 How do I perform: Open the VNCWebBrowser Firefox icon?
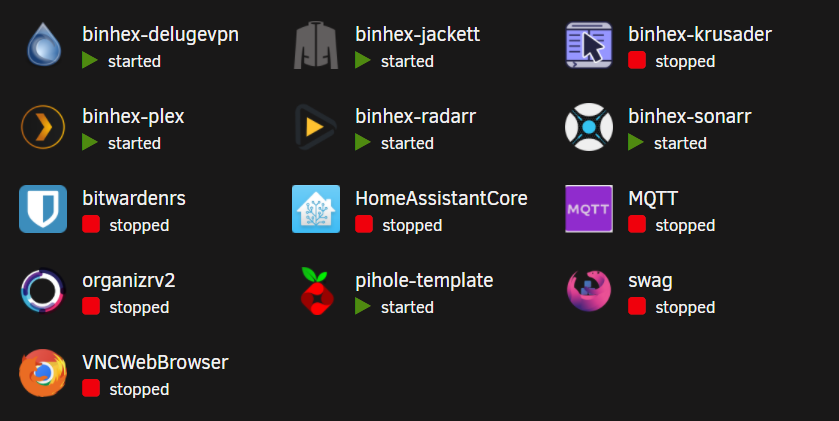point(43,373)
